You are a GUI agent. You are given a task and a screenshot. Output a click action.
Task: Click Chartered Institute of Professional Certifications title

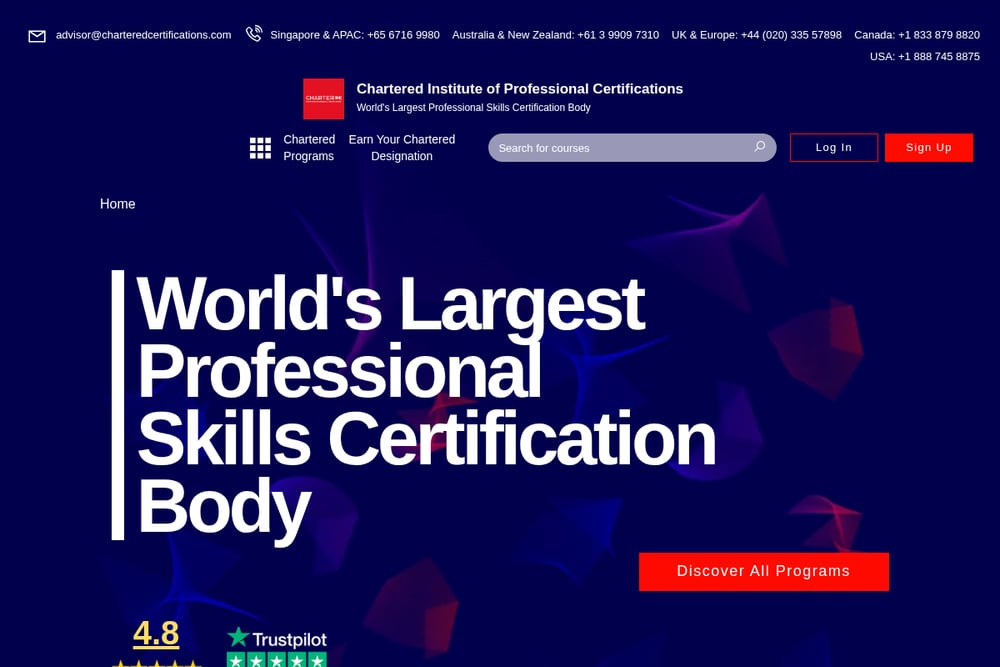[519, 89]
